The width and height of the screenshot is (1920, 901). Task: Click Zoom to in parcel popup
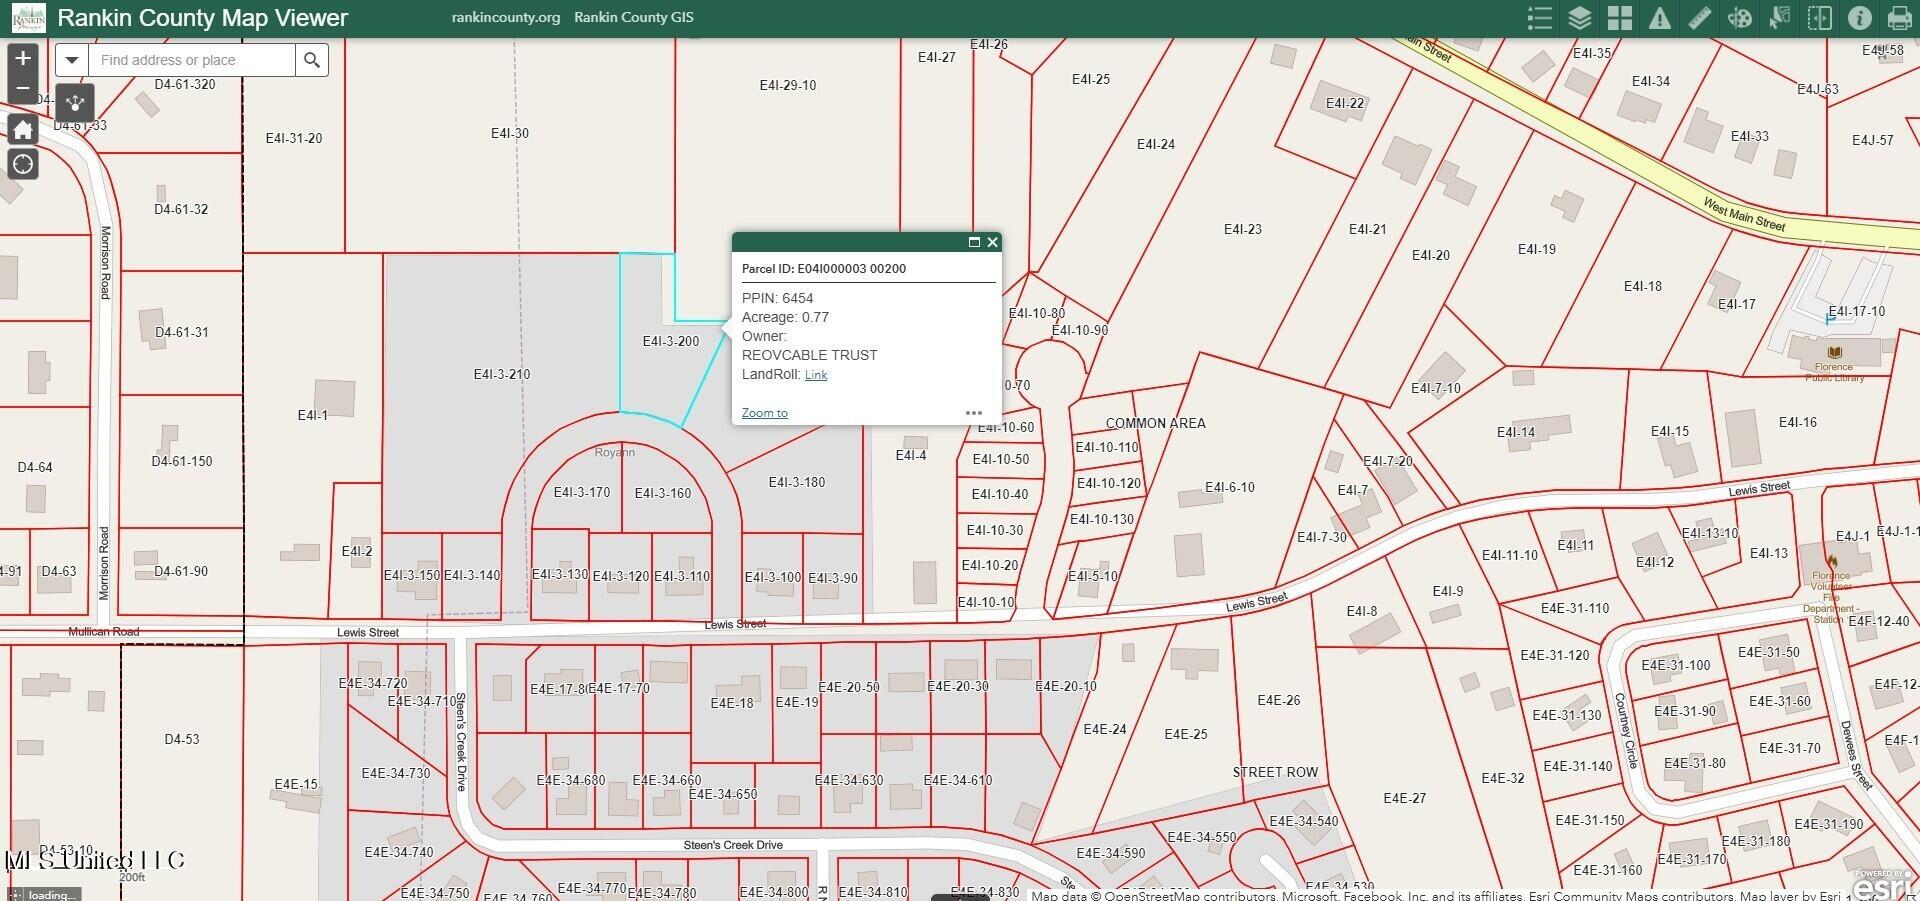pos(765,413)
